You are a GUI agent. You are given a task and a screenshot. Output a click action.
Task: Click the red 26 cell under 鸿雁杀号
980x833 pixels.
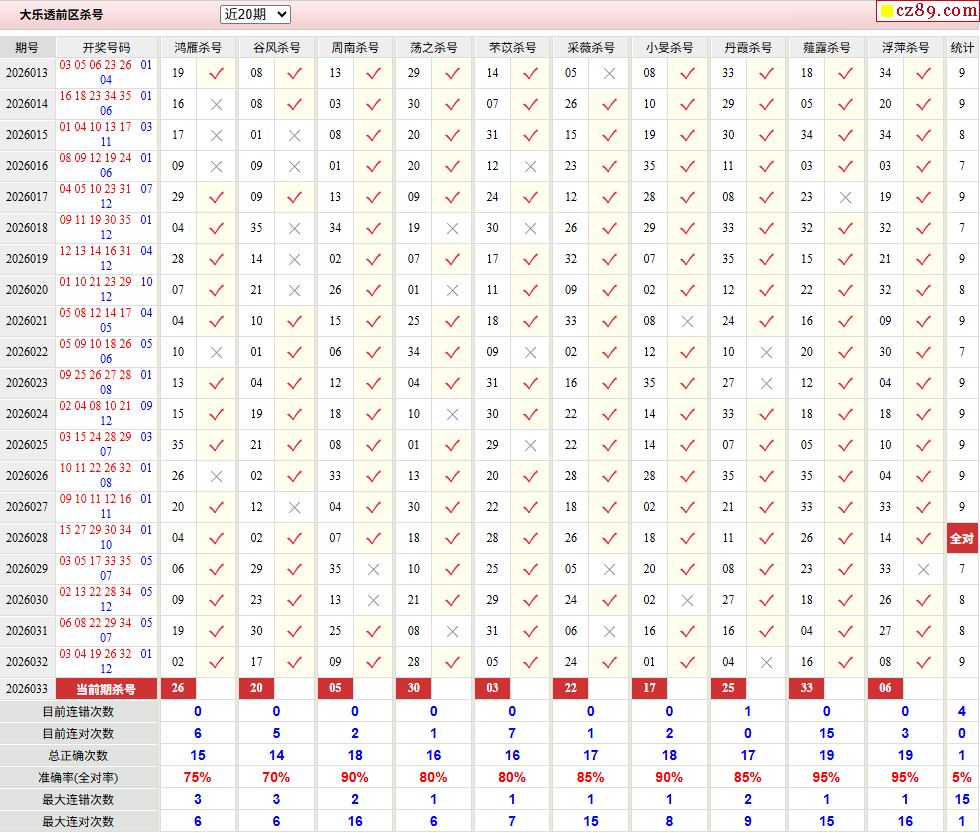pos(178,689)
